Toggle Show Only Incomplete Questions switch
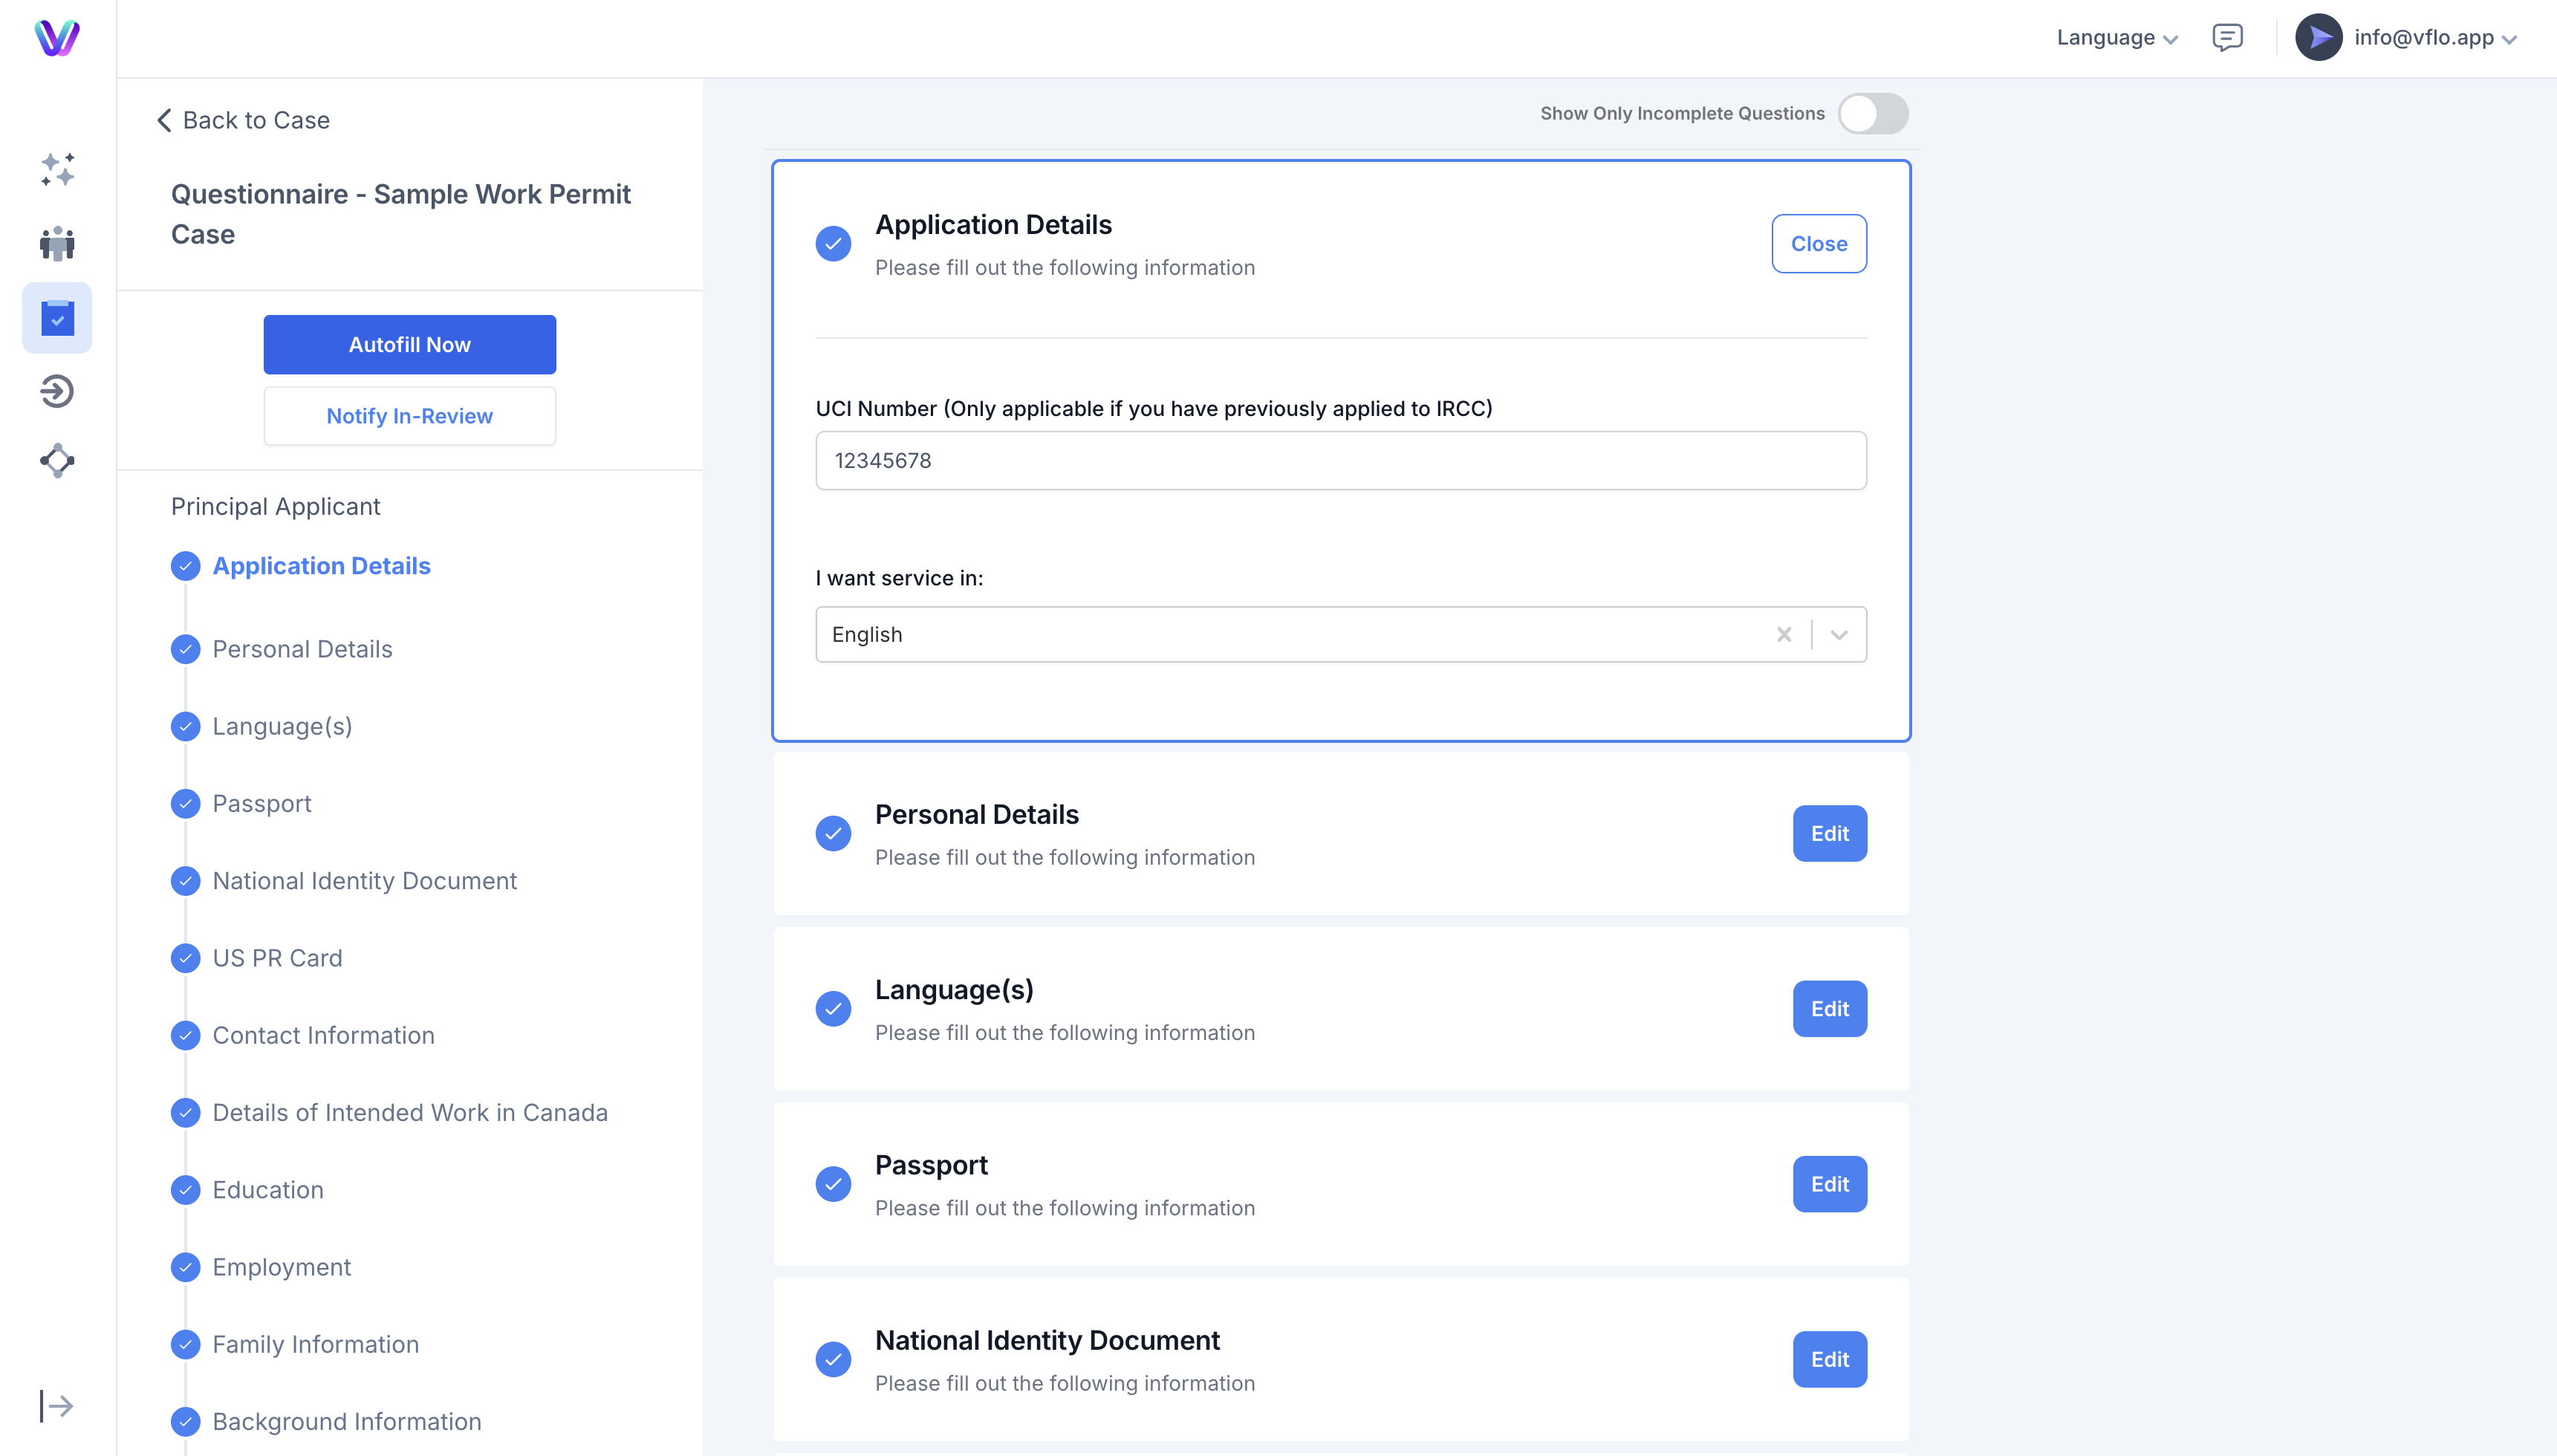This screenshot has width=2557, height=1456. 1873,113
